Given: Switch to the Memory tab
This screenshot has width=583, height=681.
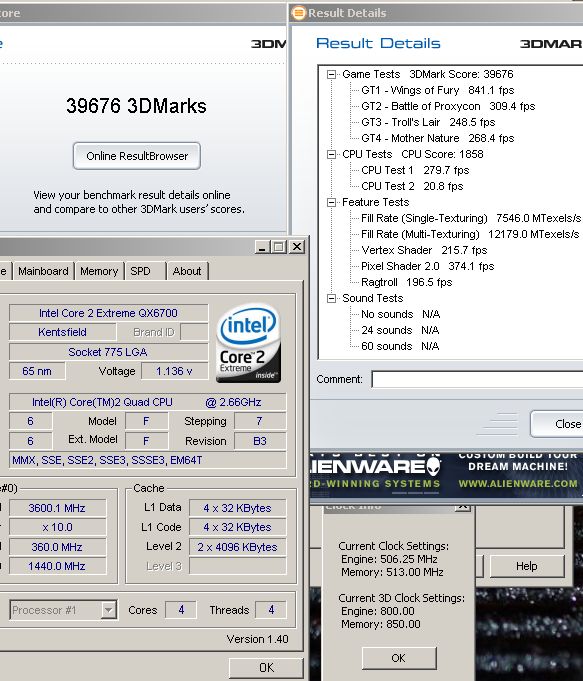Looking at the screenshot, I should pos(99,271).
